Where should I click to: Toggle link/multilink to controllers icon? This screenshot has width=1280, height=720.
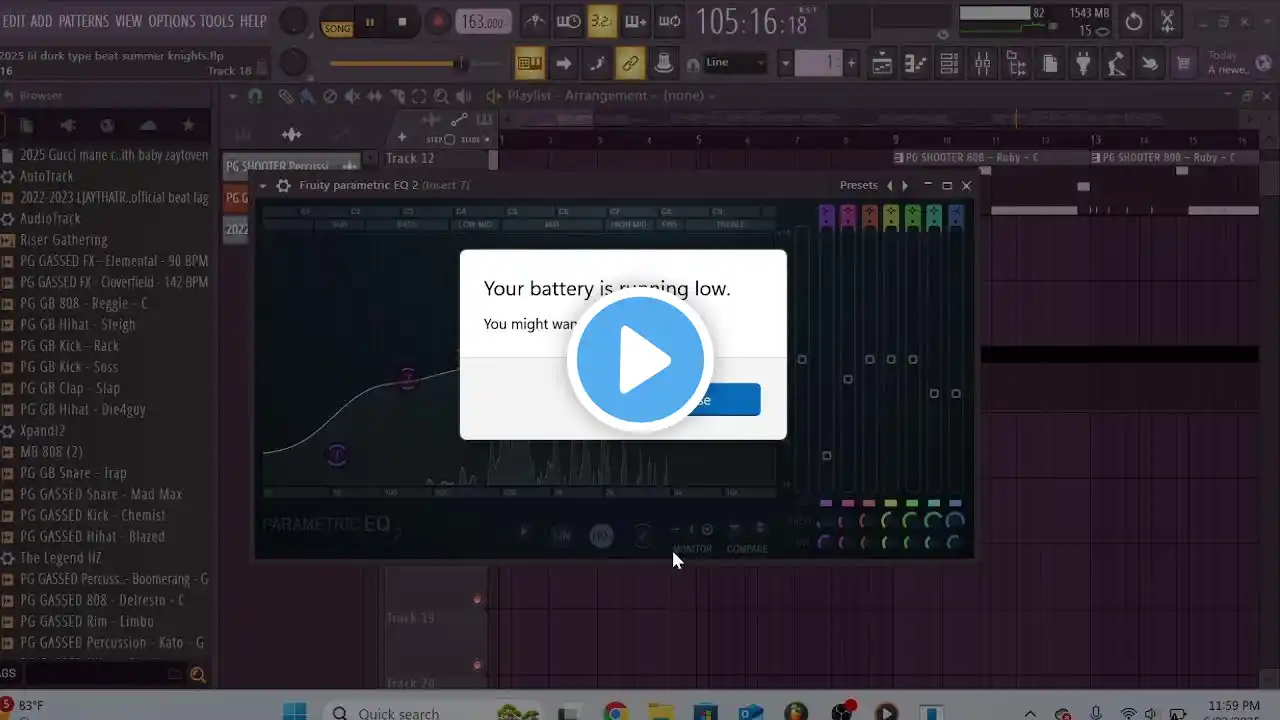(630, 64)
